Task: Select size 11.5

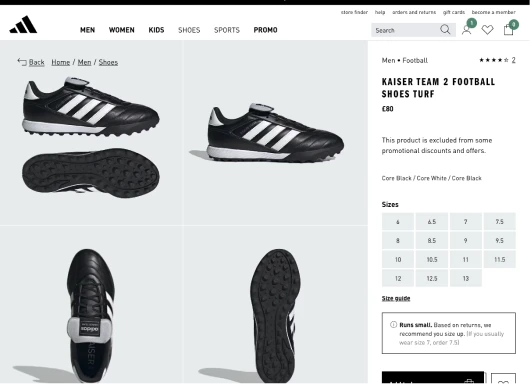Action: [x=500, y=260]
